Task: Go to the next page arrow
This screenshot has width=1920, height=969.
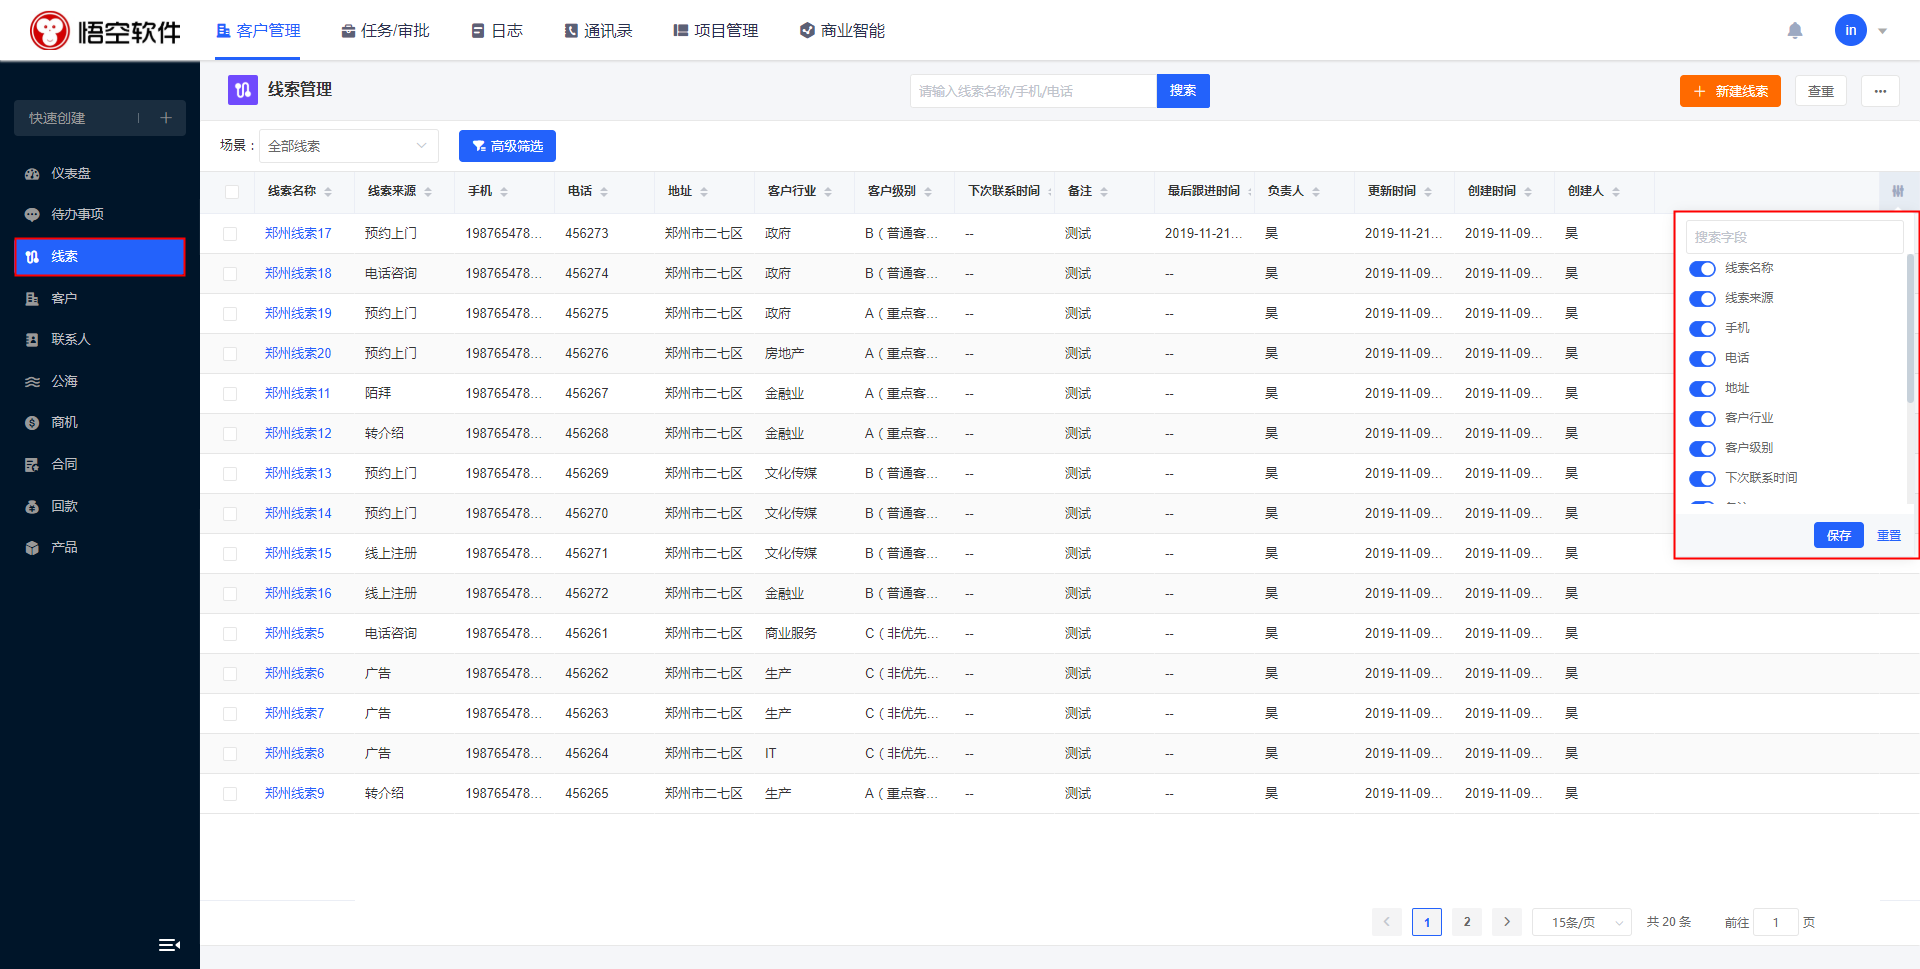Action: tap(1506, 922)
